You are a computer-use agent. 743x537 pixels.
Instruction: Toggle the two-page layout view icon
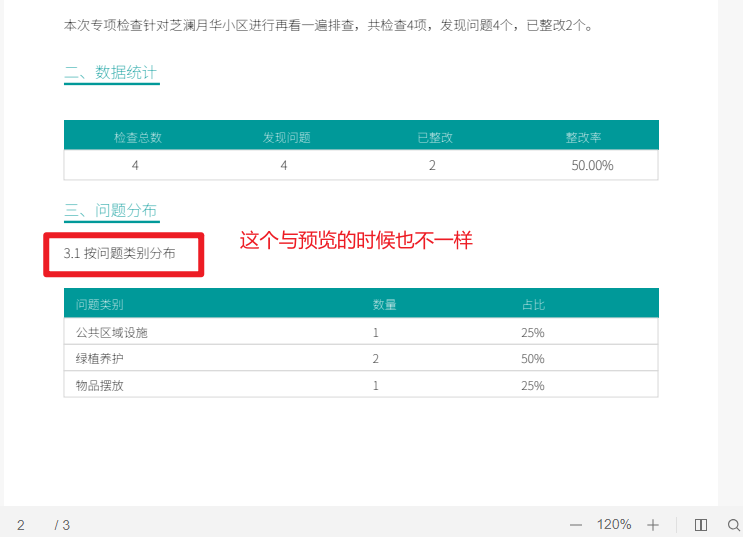coord(701,525)
